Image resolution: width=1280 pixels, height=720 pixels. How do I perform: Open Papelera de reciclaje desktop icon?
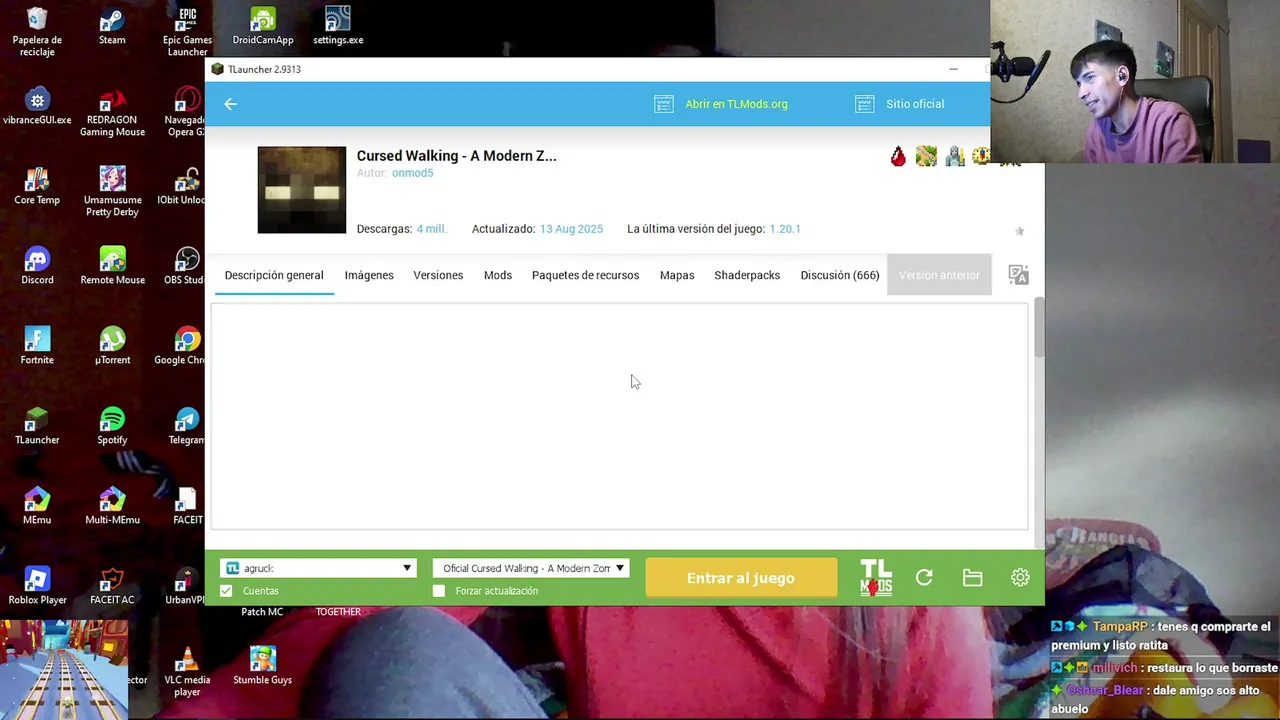[x=37, y=32]
